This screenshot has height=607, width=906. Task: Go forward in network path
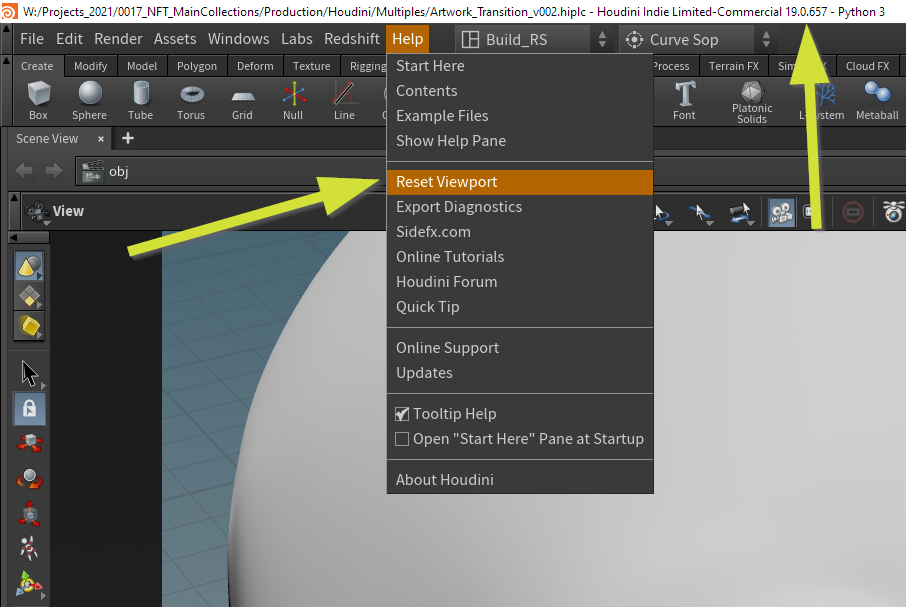(x=54, y=170)
